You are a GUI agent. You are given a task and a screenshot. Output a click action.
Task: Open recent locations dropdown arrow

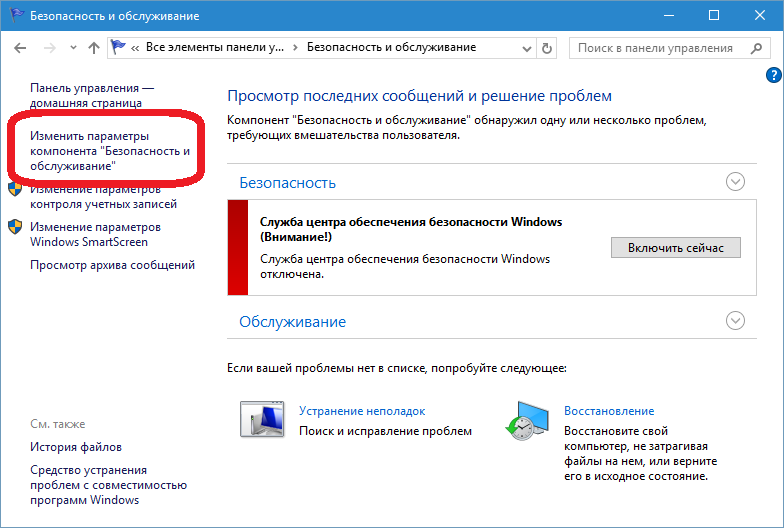click(74, 48)
